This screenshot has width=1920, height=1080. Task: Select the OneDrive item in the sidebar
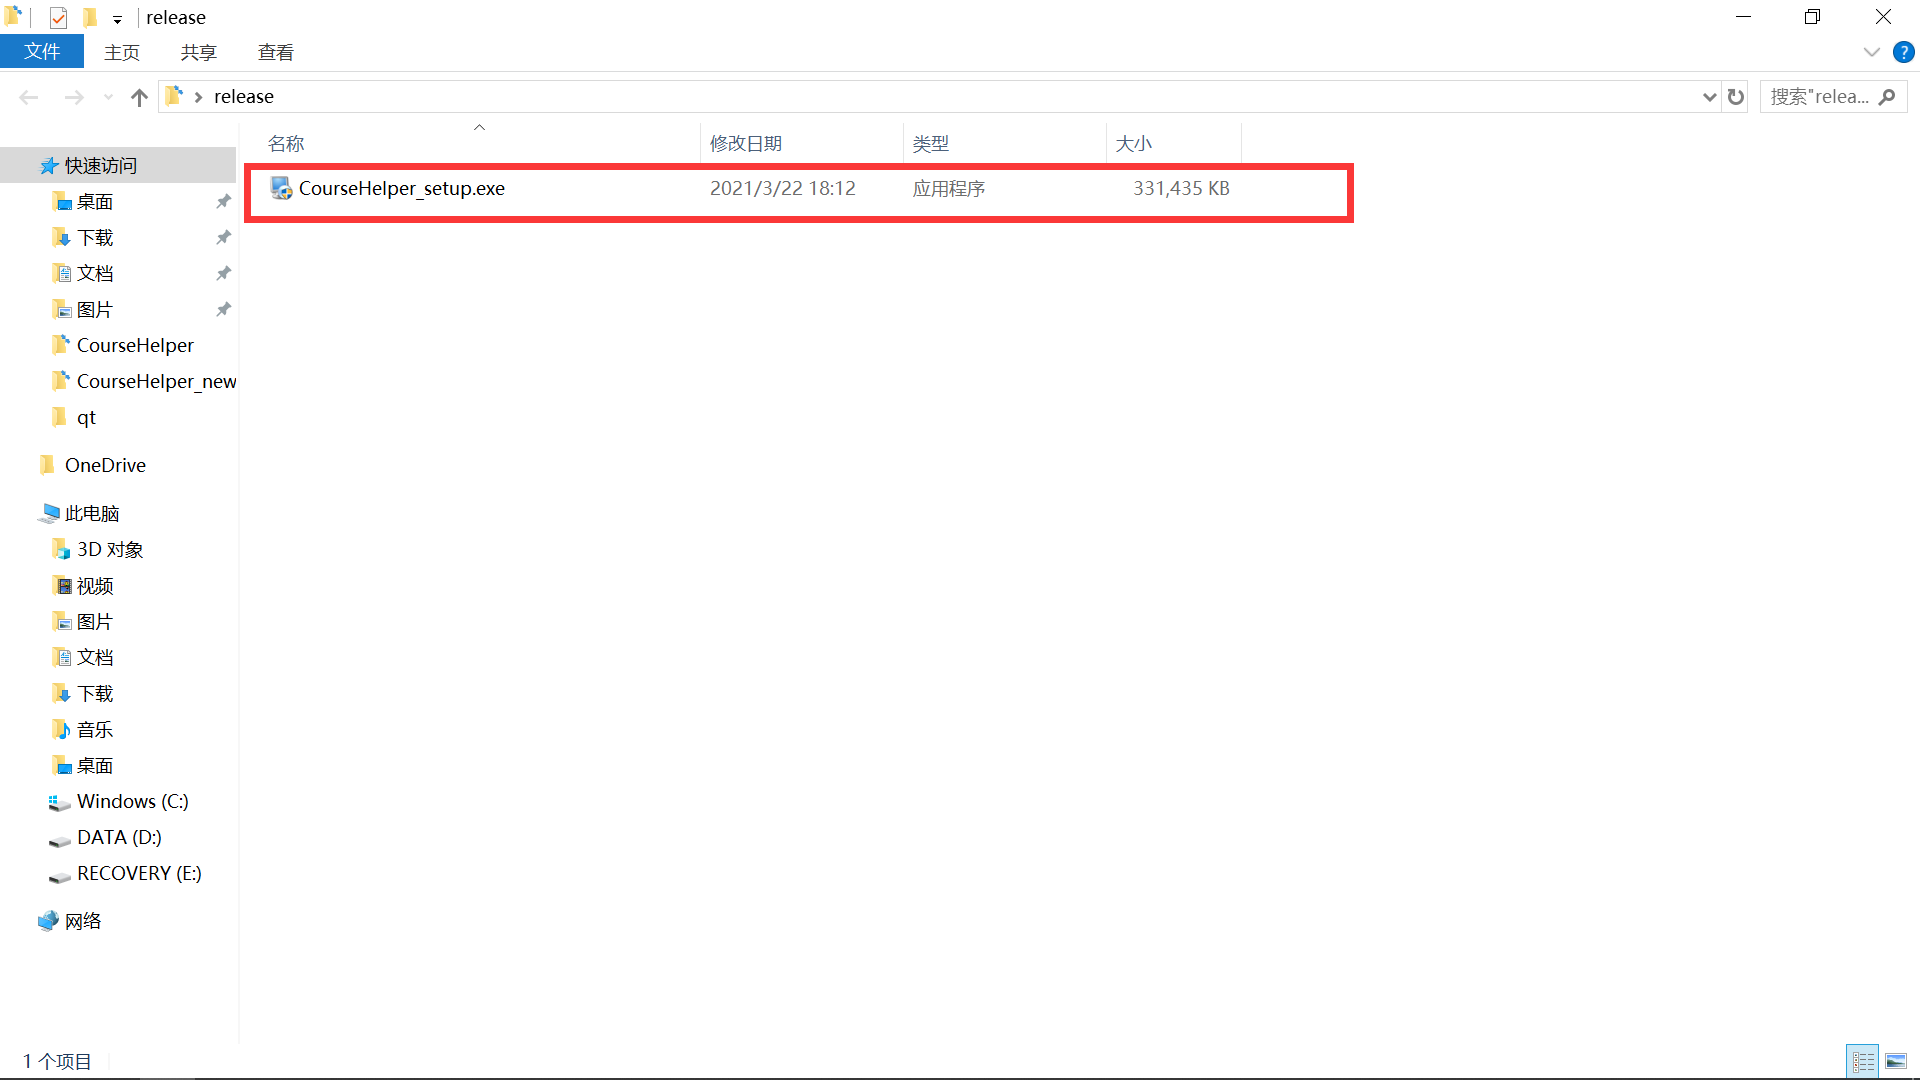coord(103,464)
